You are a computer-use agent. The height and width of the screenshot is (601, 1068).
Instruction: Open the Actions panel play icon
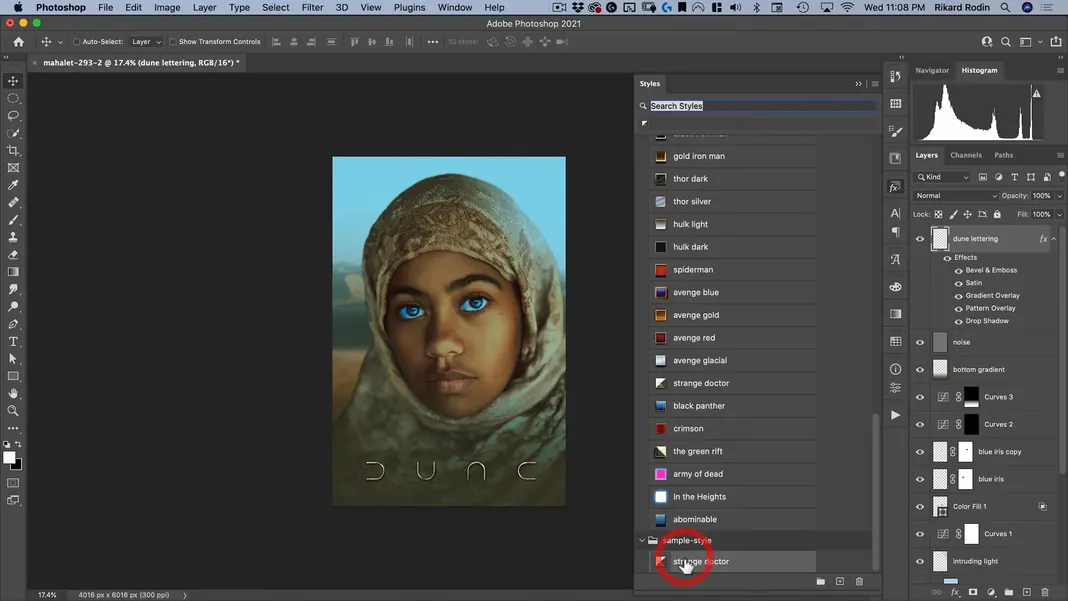tap(895, 415)
